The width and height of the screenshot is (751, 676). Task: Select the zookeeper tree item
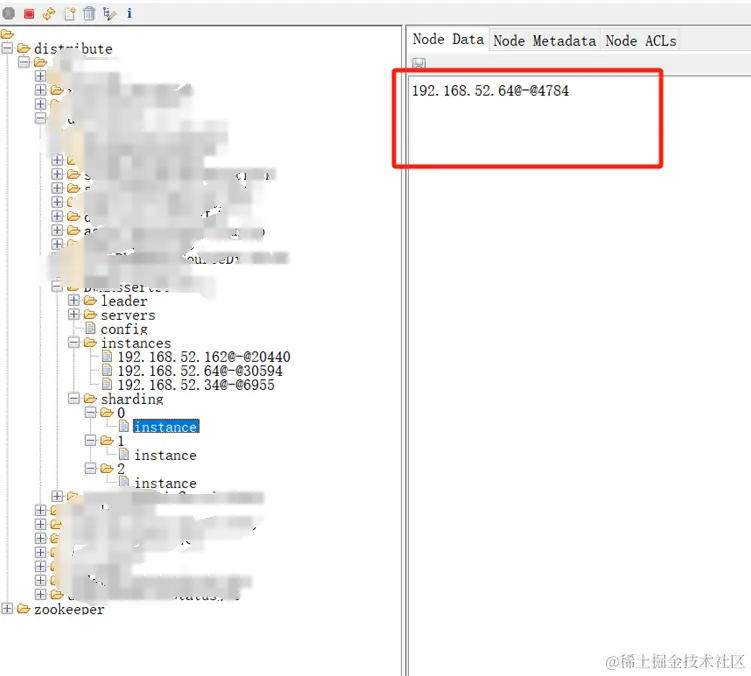pyautogui.click(x=69, y=609)
